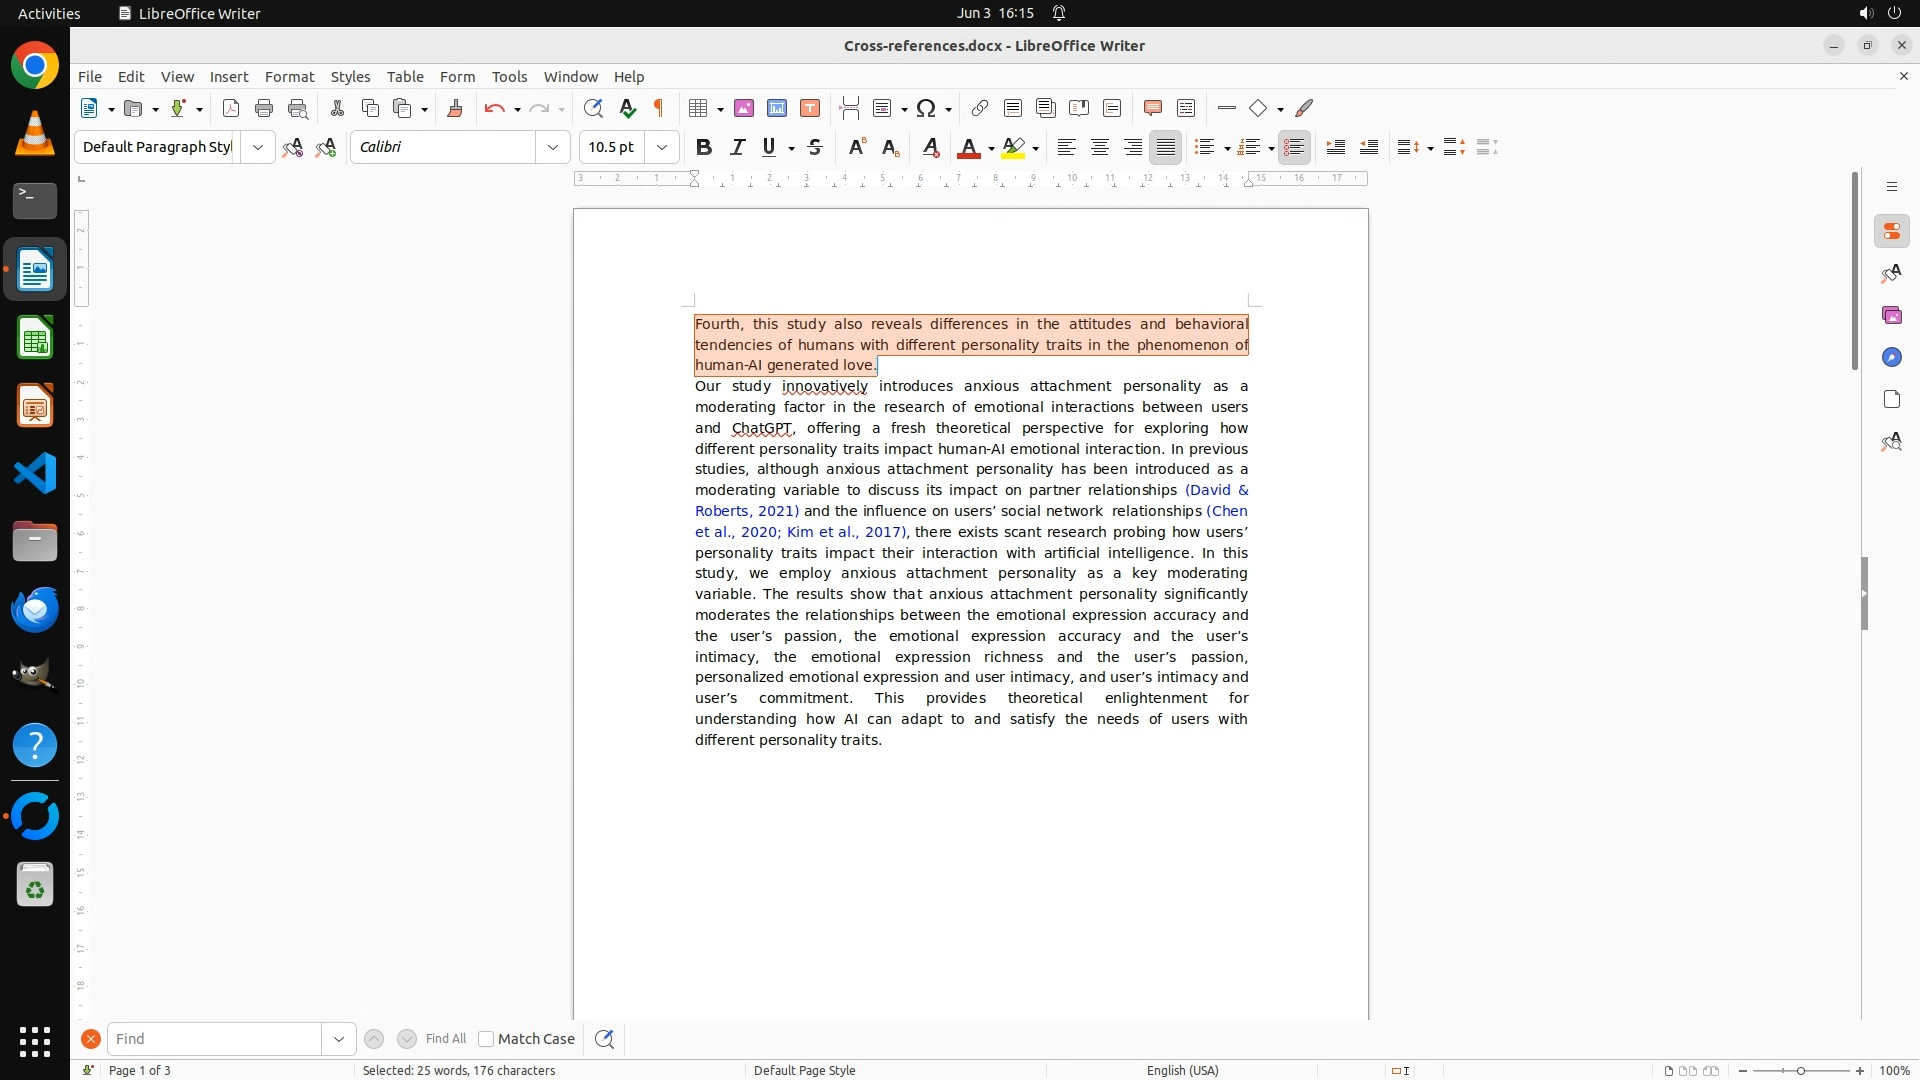Image resolution: width=1920 pixels, height=1080 pixels.
Task: Click the Insert Hyperlink icon
Action: tap(980, 109)
